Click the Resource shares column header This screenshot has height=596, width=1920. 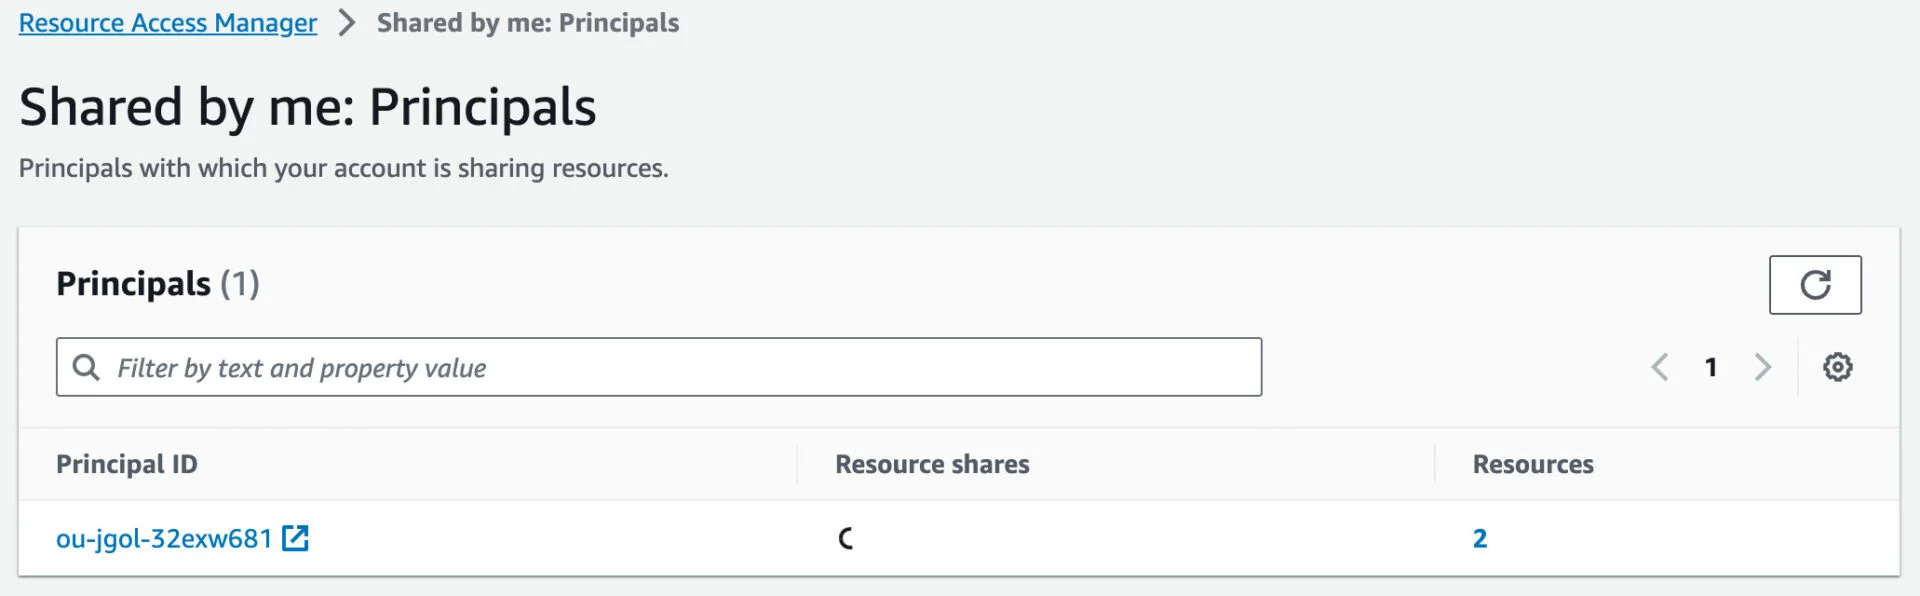pos(931,464)
